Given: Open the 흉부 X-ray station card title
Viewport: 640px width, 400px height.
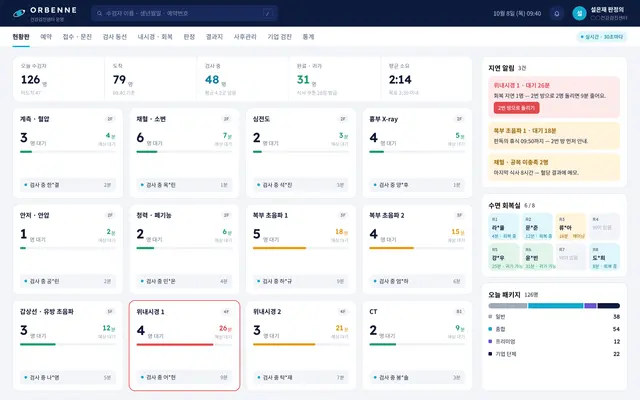Looking at the screenshot, I should [383, 119].
